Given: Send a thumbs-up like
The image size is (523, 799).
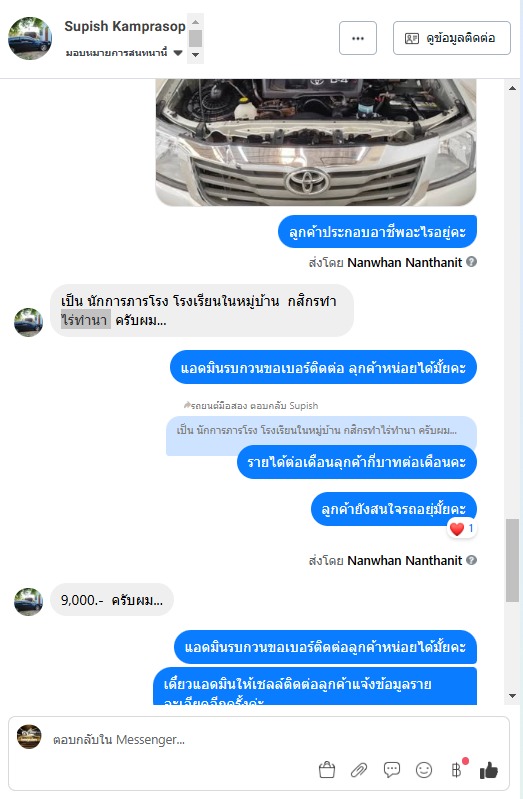Looking at the screenshot, I should pyautogui.click(x=488, y=770).
